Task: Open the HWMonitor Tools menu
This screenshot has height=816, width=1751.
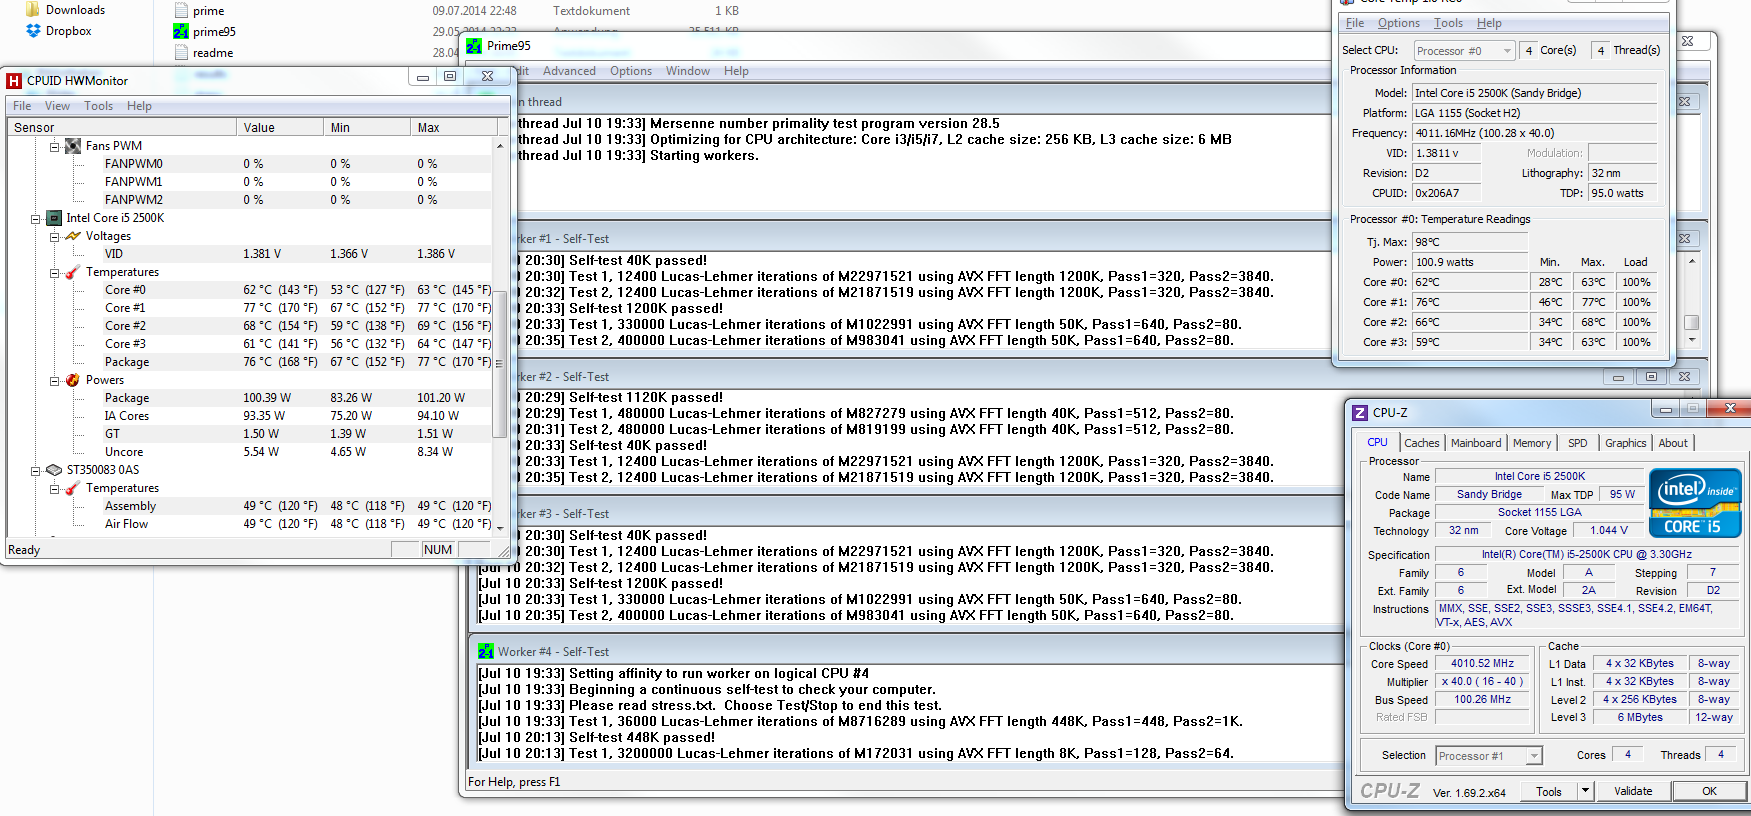Action: point(98,106)
